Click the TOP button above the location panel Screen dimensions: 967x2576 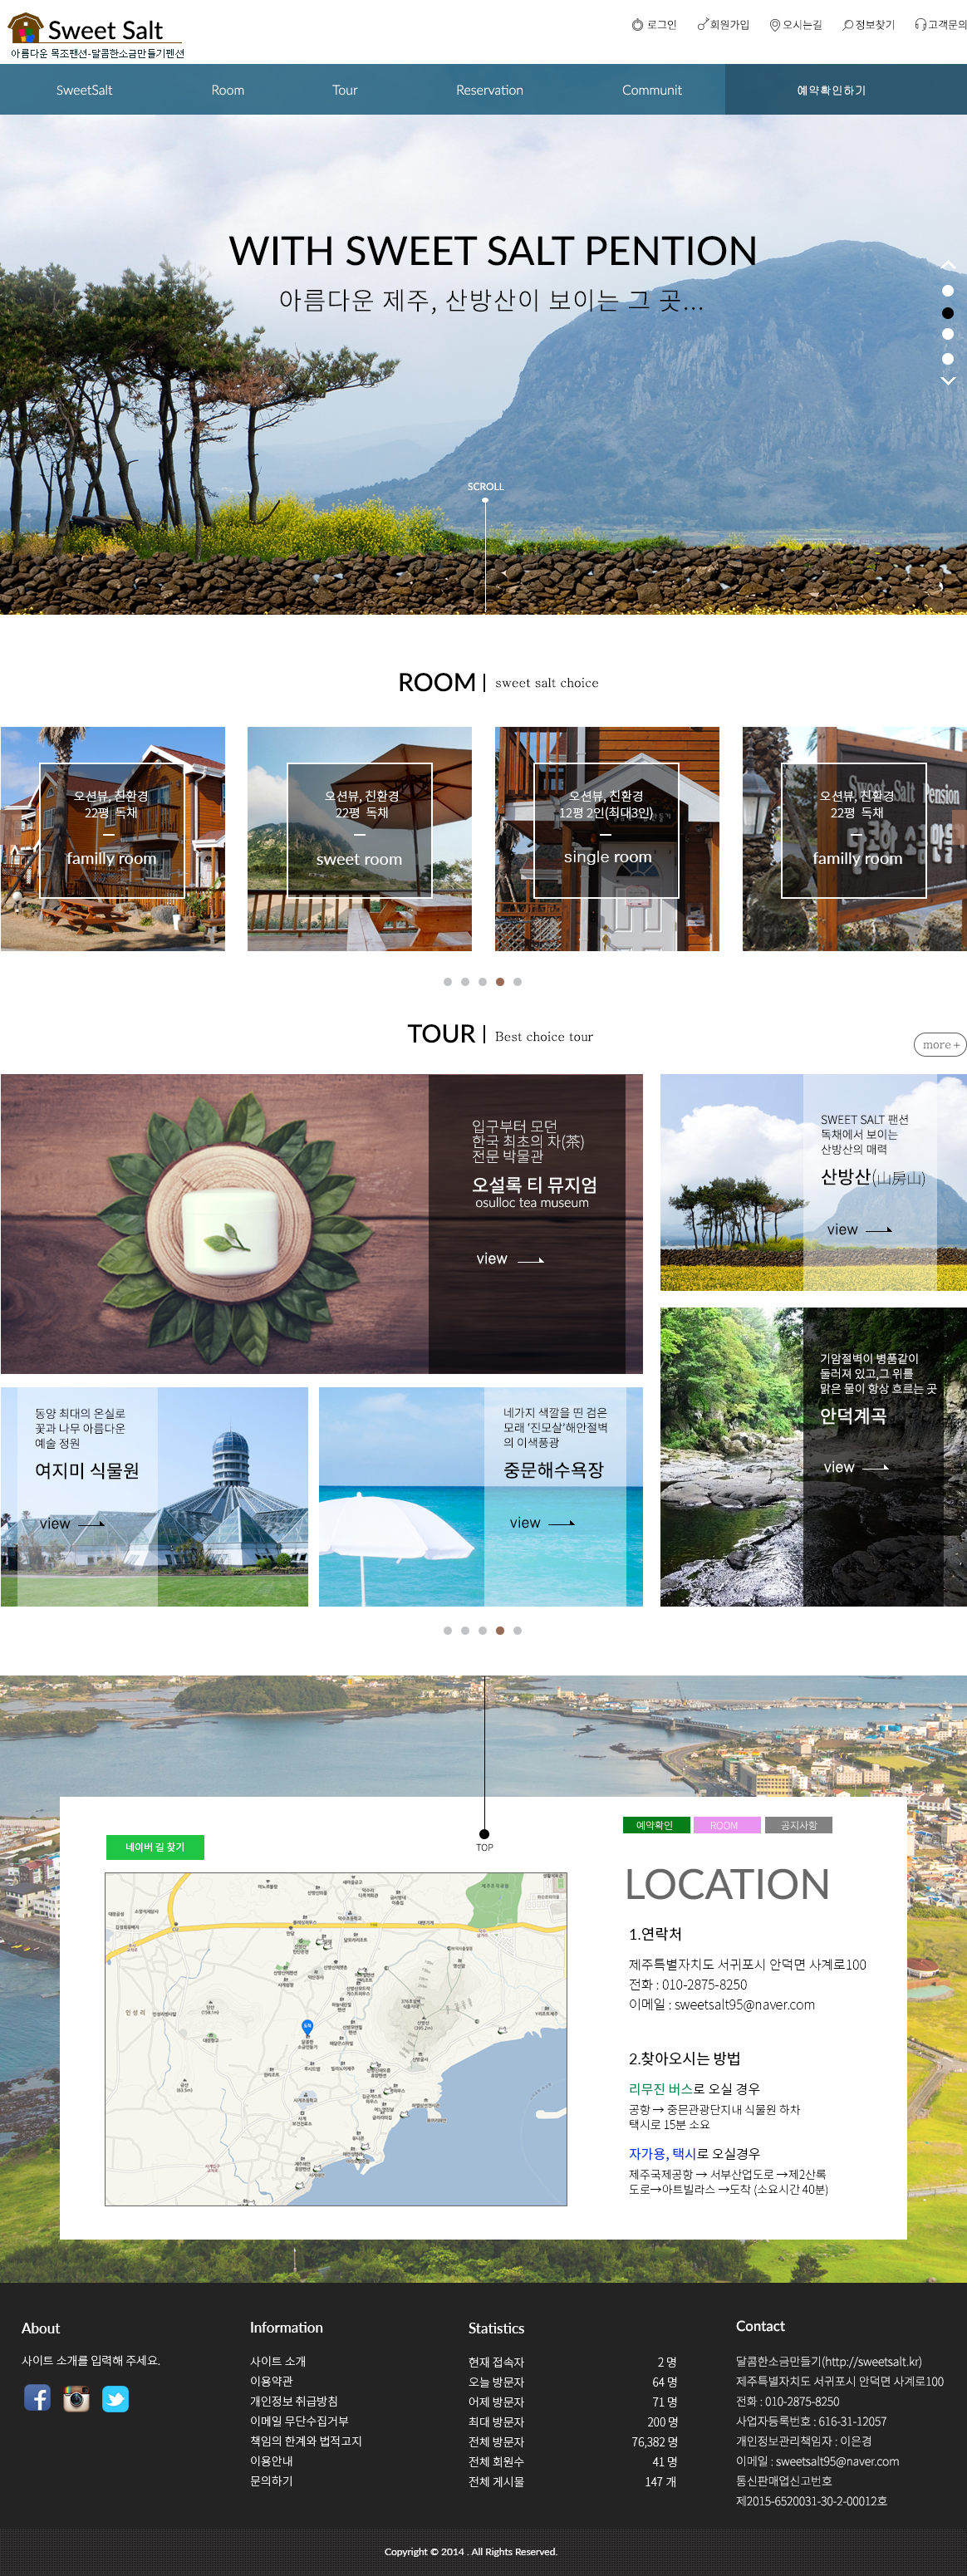point(485,1840)
